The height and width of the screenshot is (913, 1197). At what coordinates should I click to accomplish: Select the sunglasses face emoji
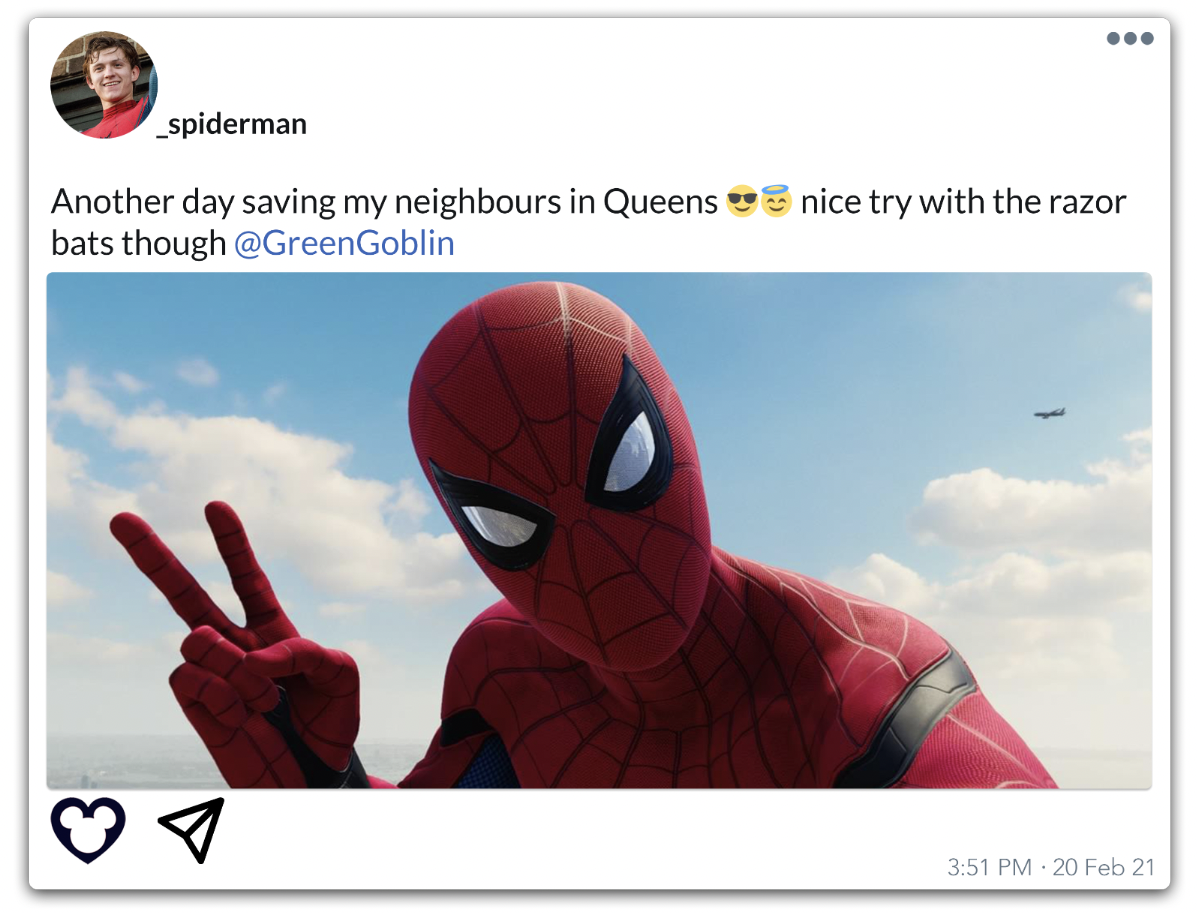coord(741,202)
